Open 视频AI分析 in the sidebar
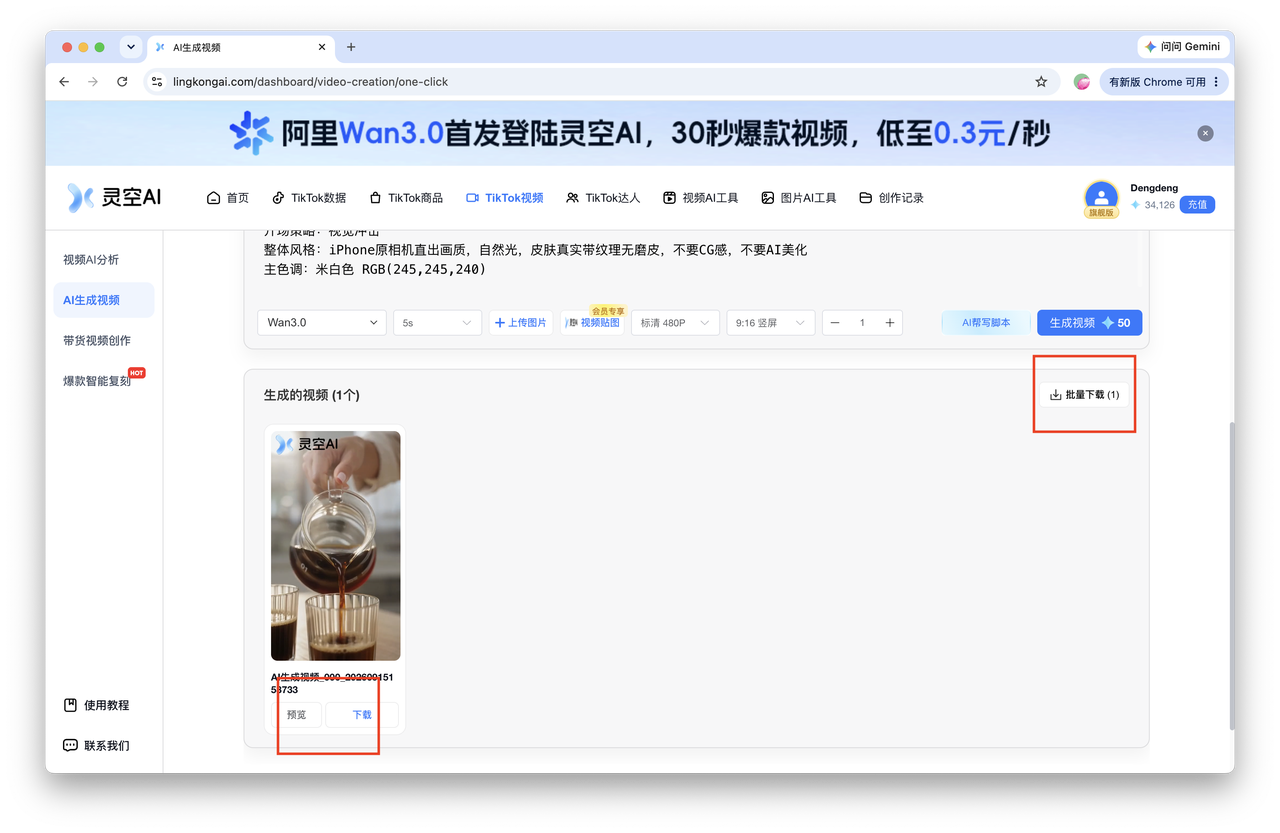 coord(91,260)
